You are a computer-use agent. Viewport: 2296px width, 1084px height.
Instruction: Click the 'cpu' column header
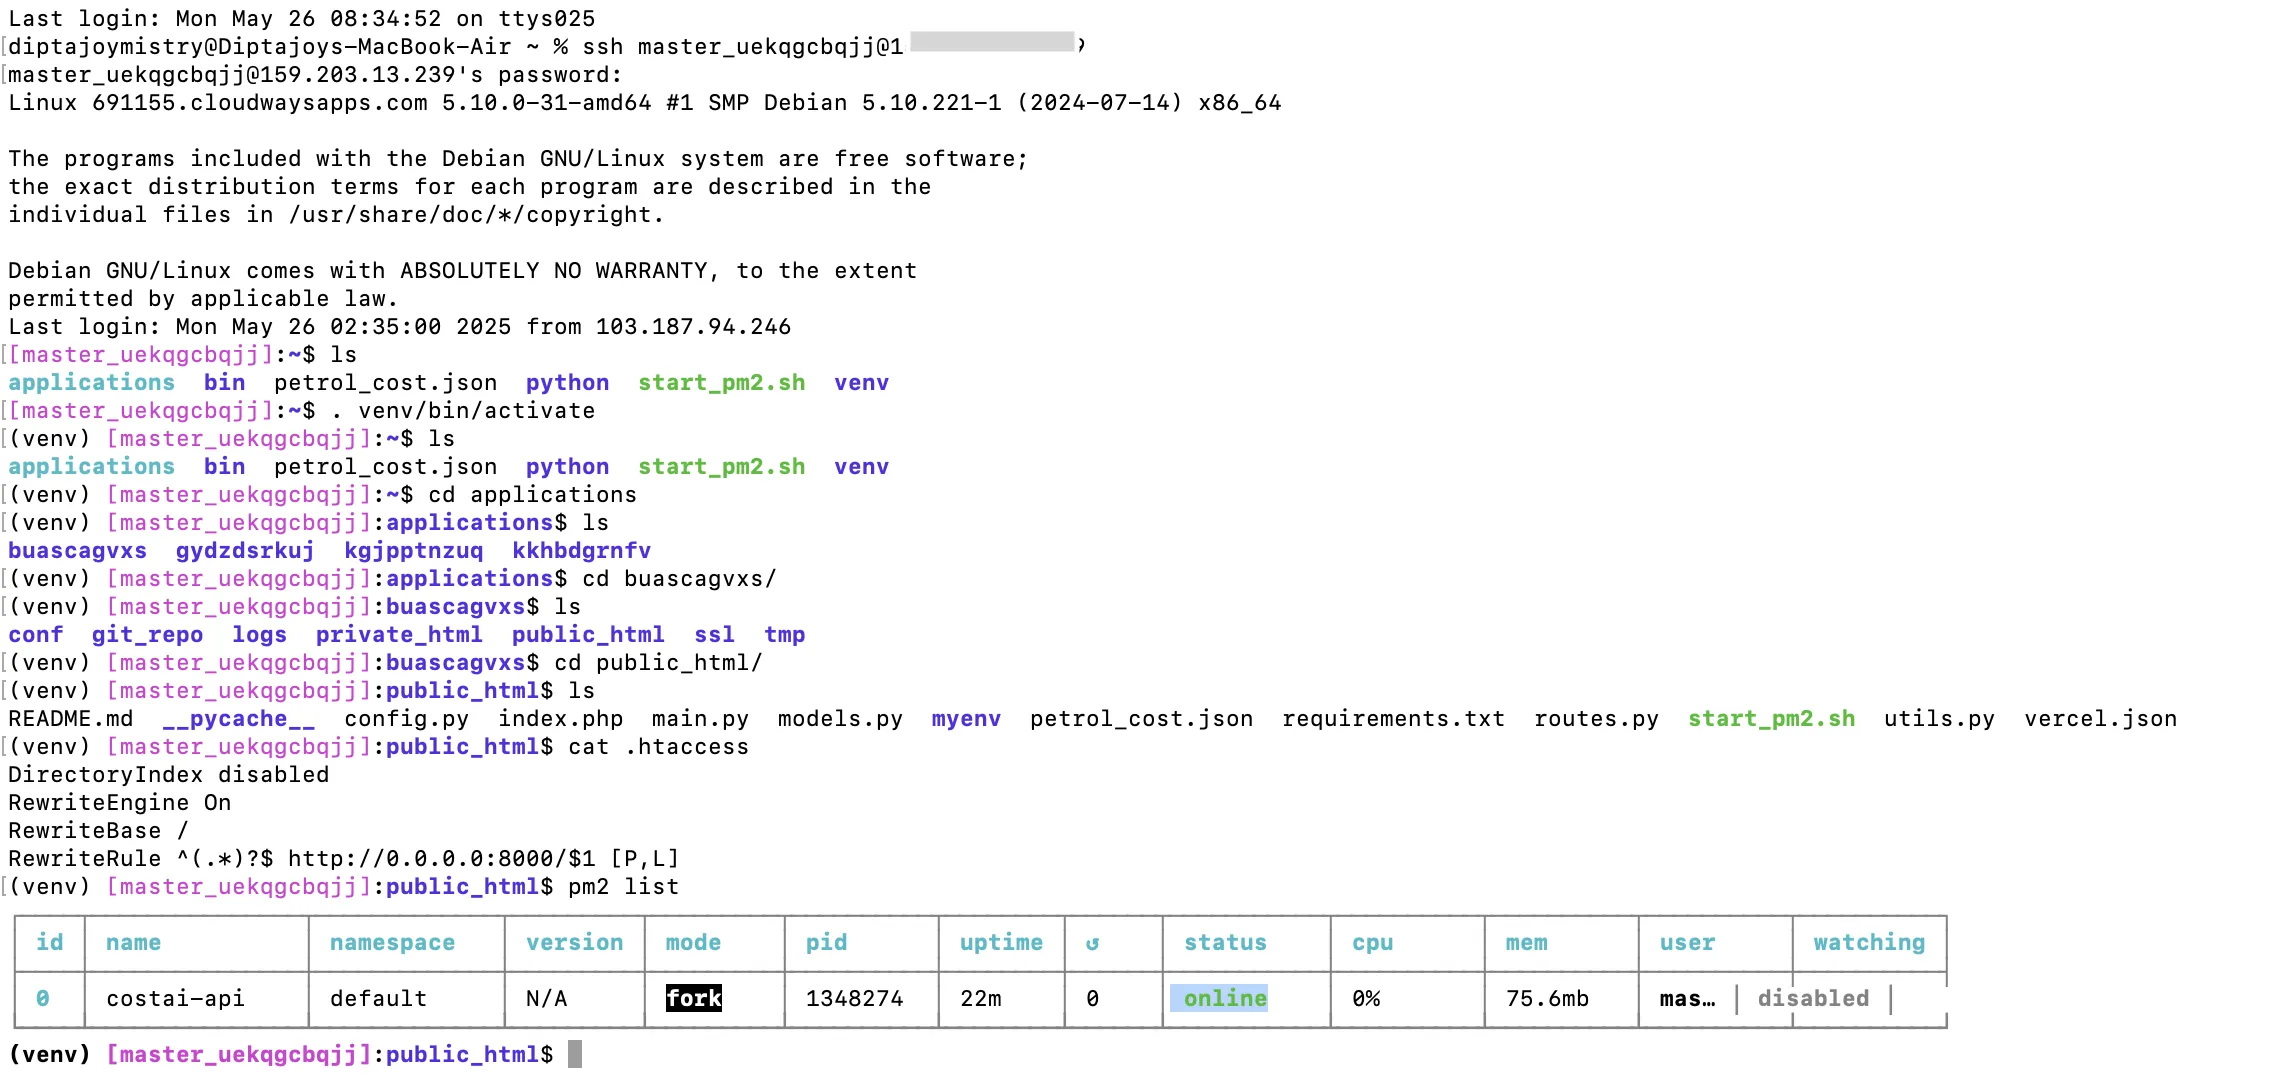[1373, 943]
